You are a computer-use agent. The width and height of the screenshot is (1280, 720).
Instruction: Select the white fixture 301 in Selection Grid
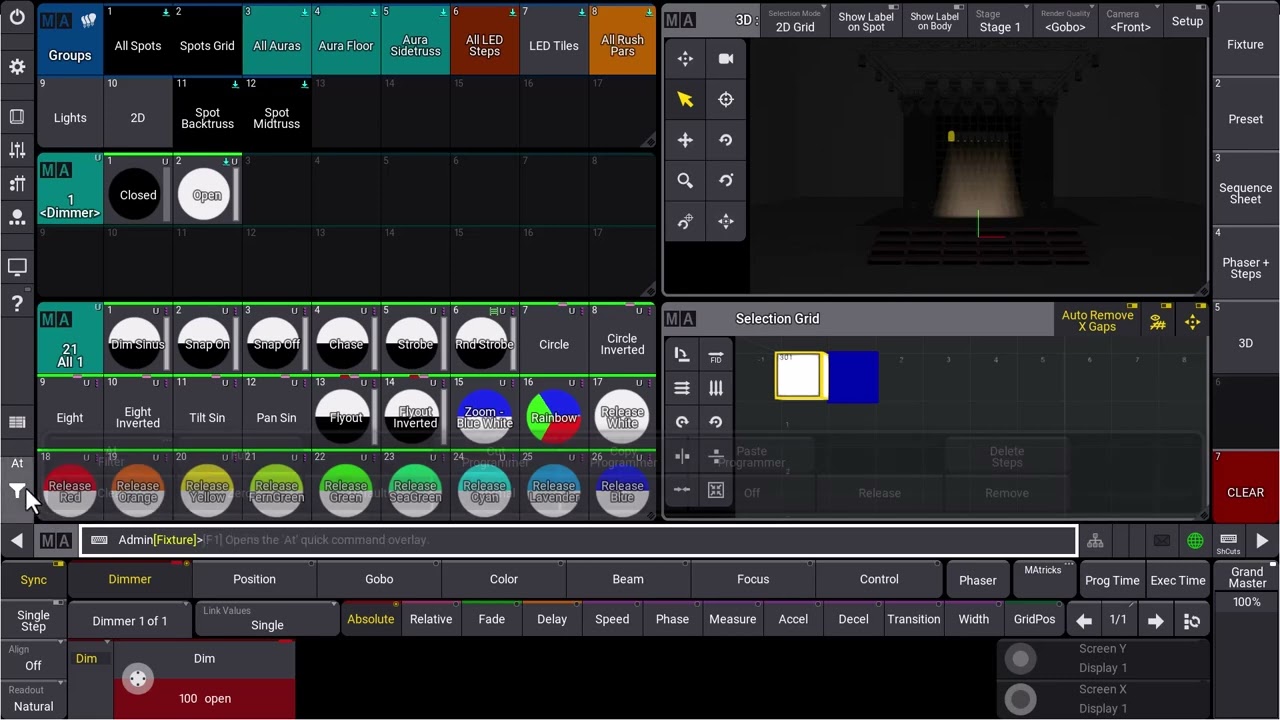click(800, 377)
